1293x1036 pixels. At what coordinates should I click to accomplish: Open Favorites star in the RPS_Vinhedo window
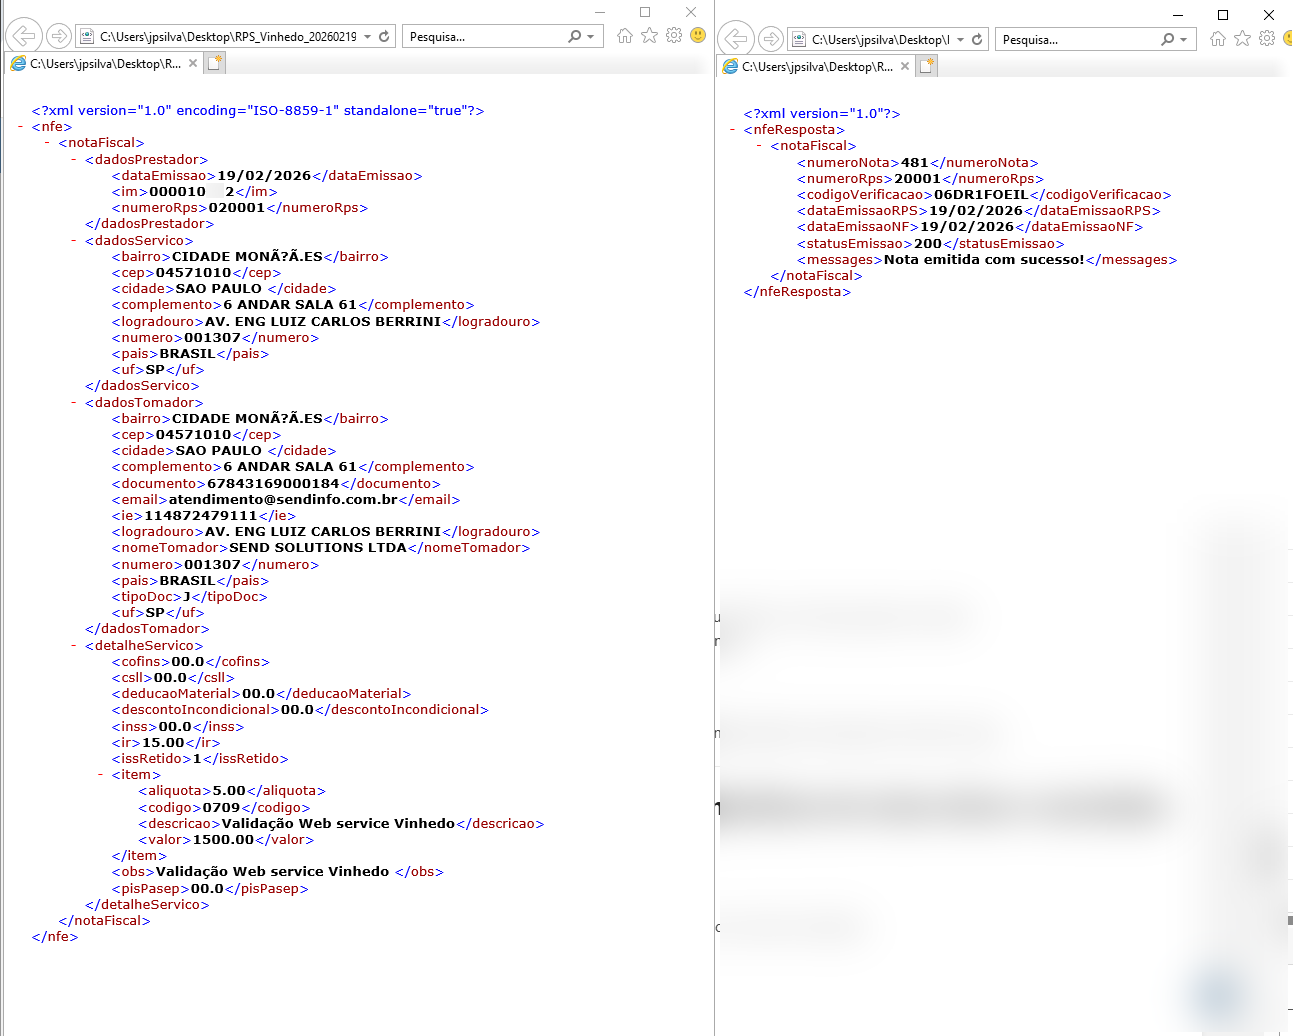coord(650,36)
